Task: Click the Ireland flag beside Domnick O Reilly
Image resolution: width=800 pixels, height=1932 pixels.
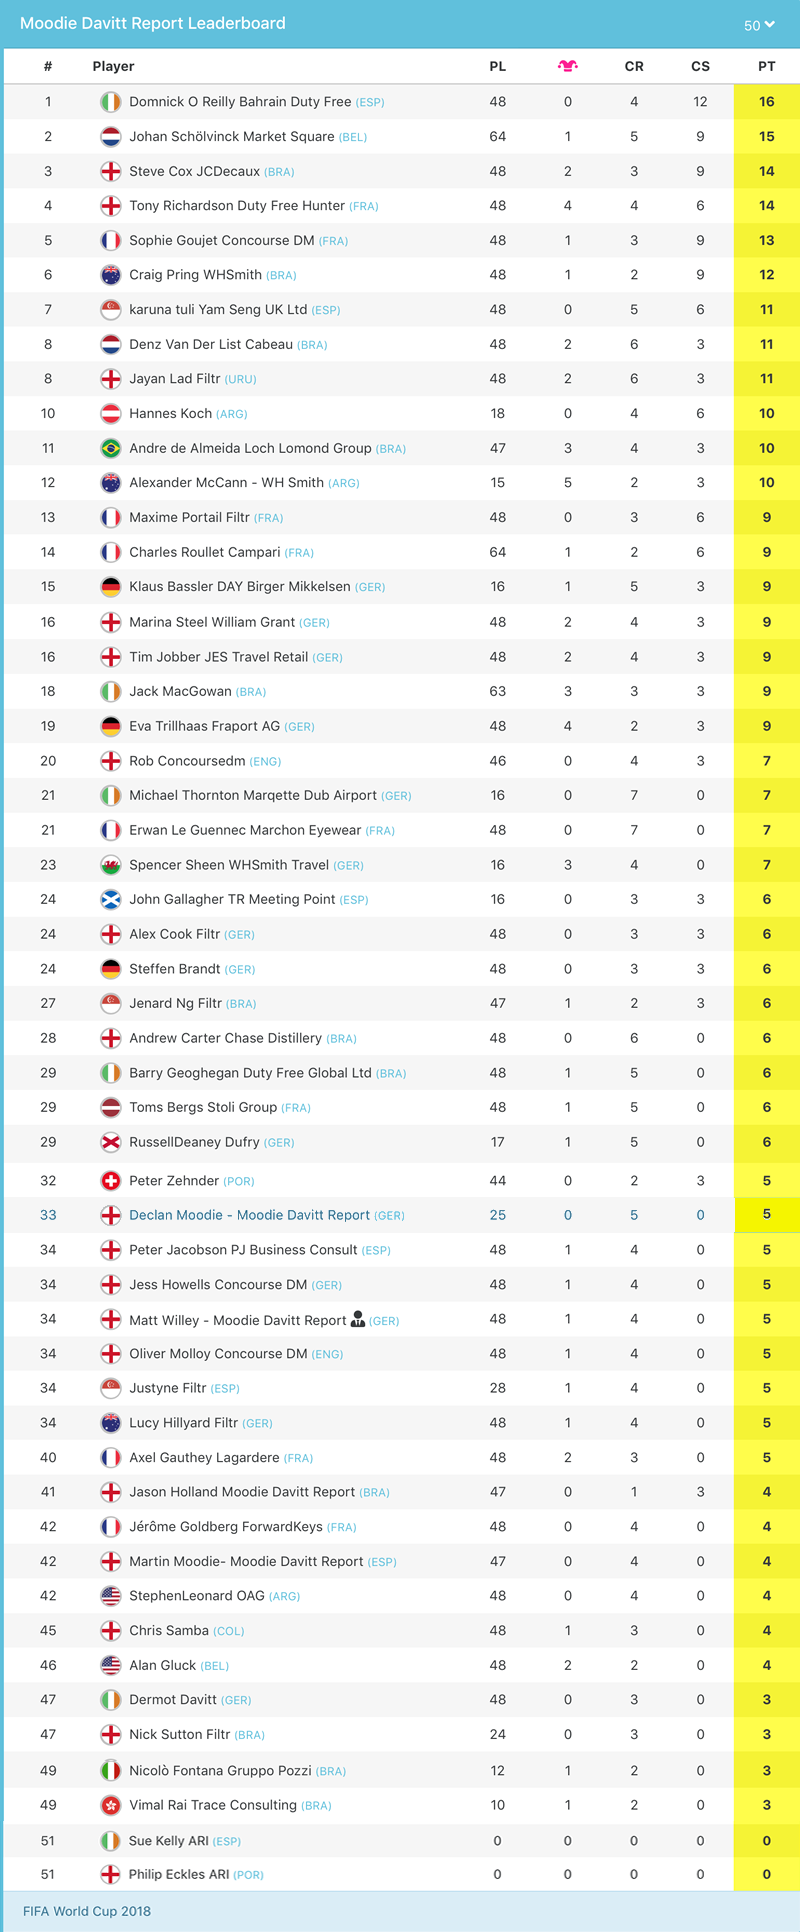Action: tap(111, 102)
